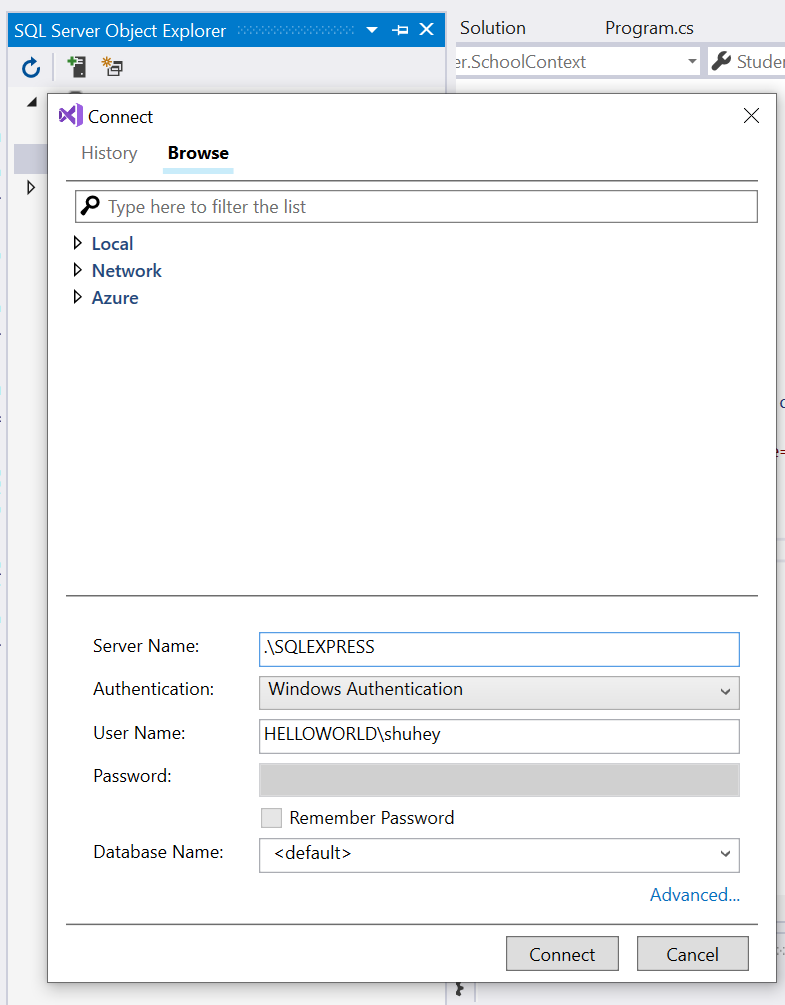Viewport: 785px width, 1005px height.
Task: Collapse the expanded Object Explorer tree node
Action: coord(32,102)
